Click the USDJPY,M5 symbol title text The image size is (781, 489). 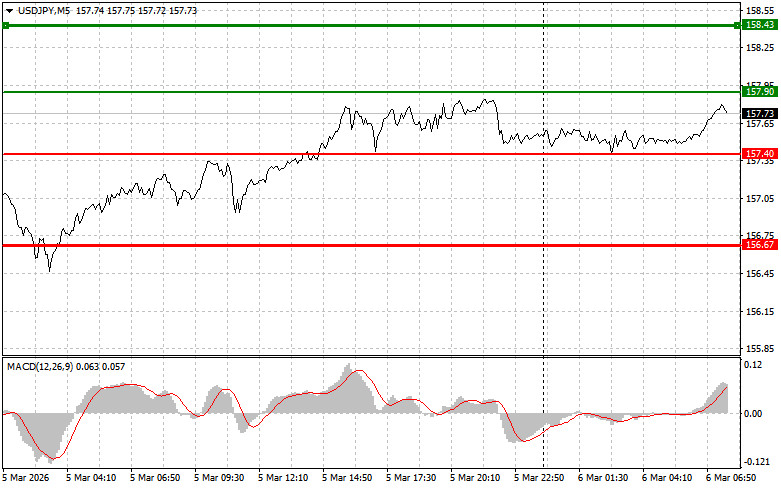point(42,9)
